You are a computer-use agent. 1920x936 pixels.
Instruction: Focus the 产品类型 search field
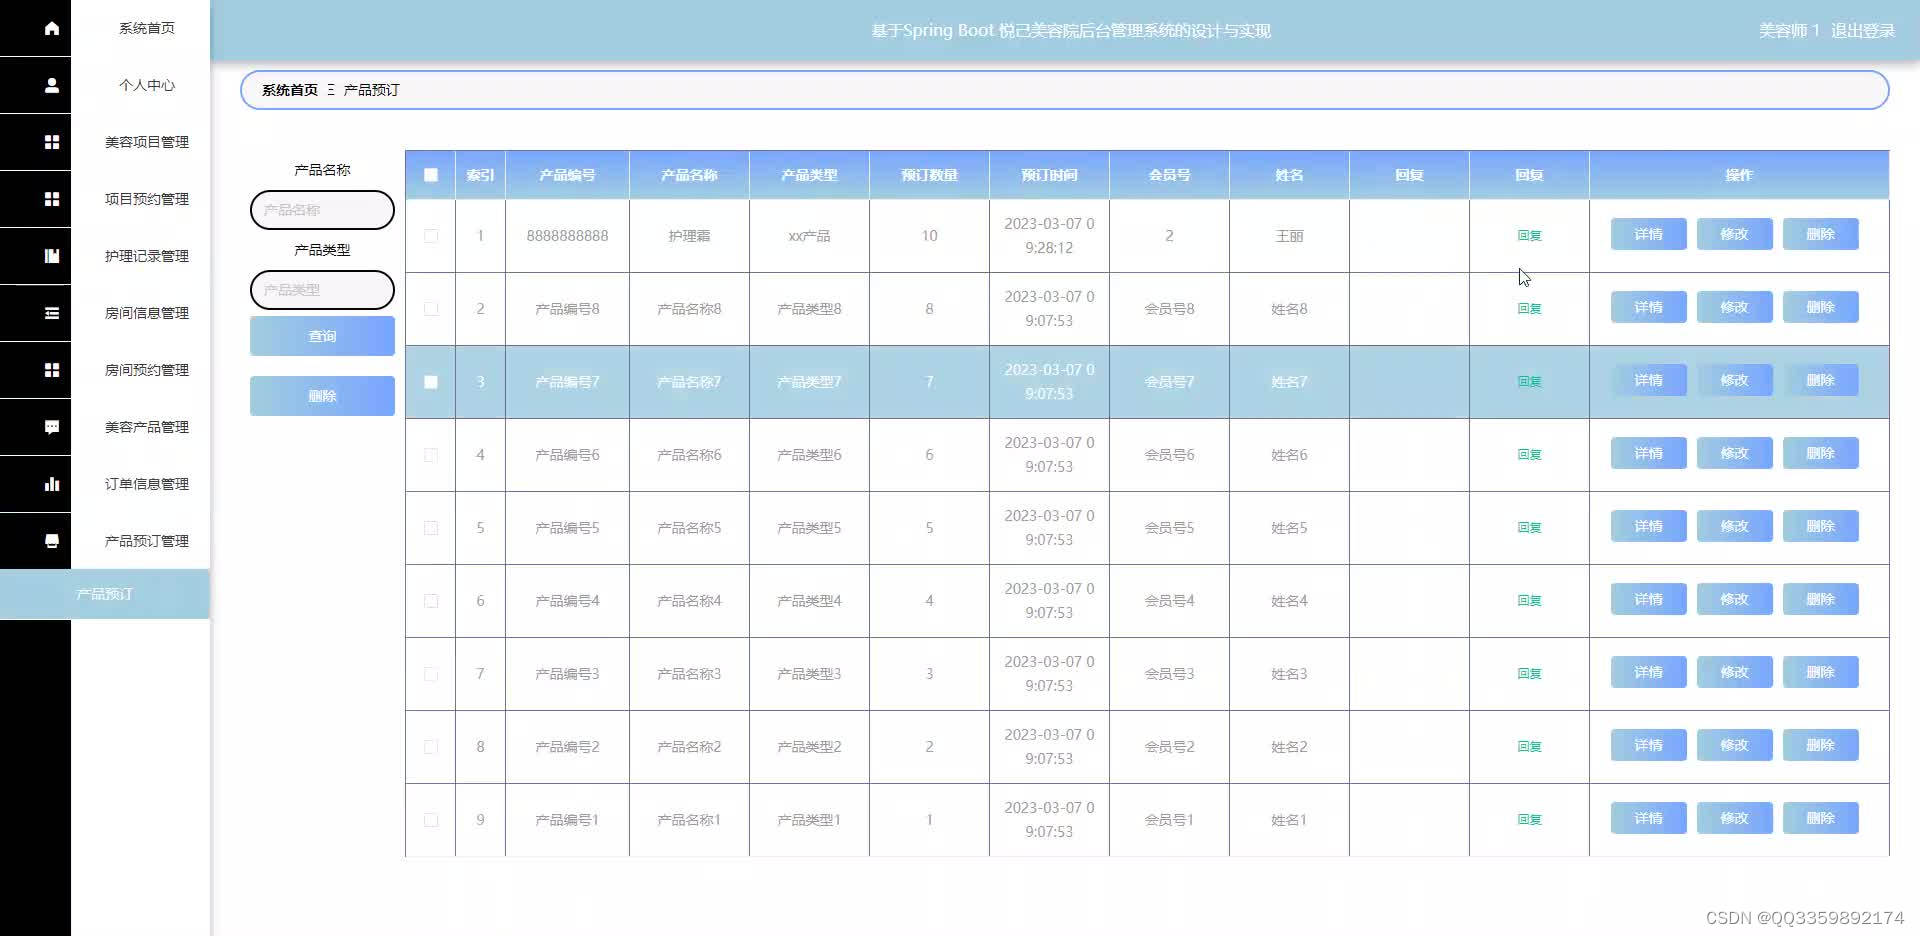click(322, 290)
